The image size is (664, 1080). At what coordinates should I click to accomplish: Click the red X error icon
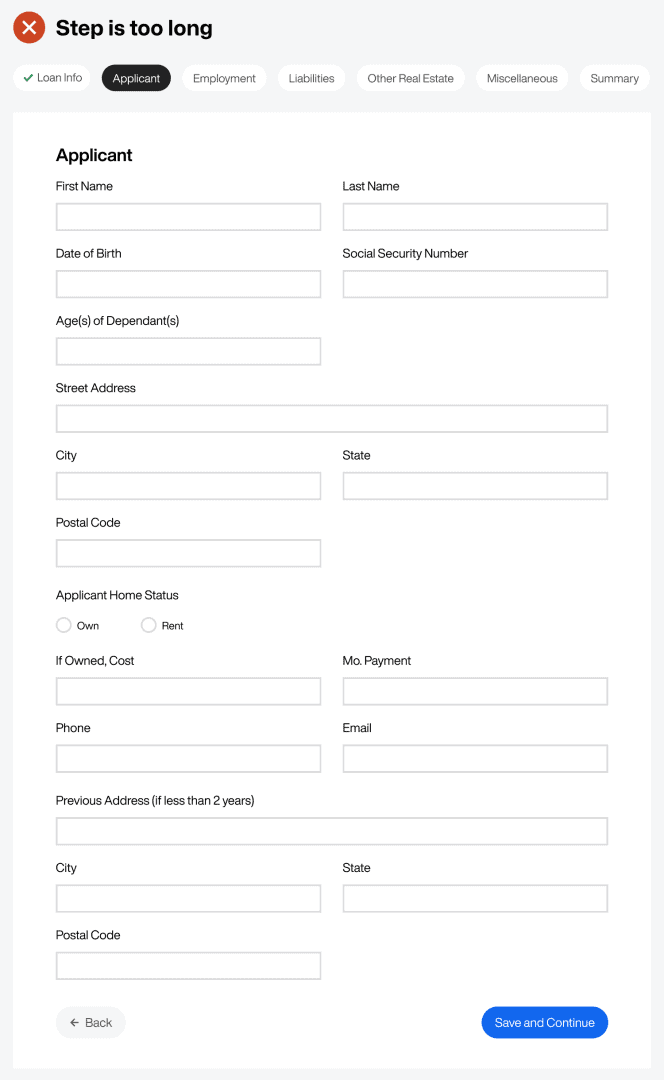[x=29, y=28]
